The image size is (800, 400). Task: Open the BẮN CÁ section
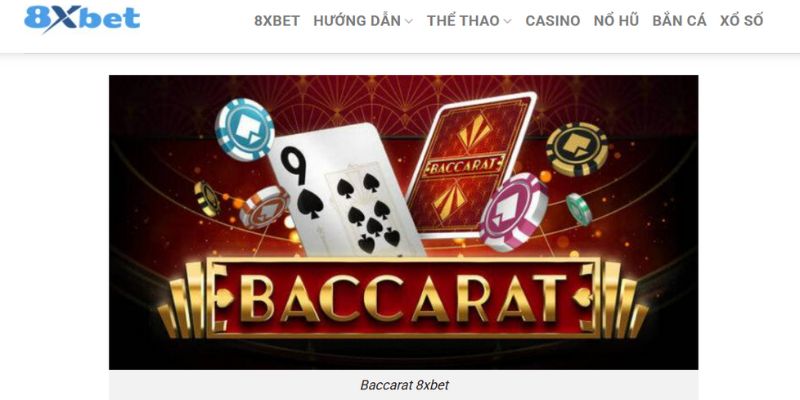(679, 21)
